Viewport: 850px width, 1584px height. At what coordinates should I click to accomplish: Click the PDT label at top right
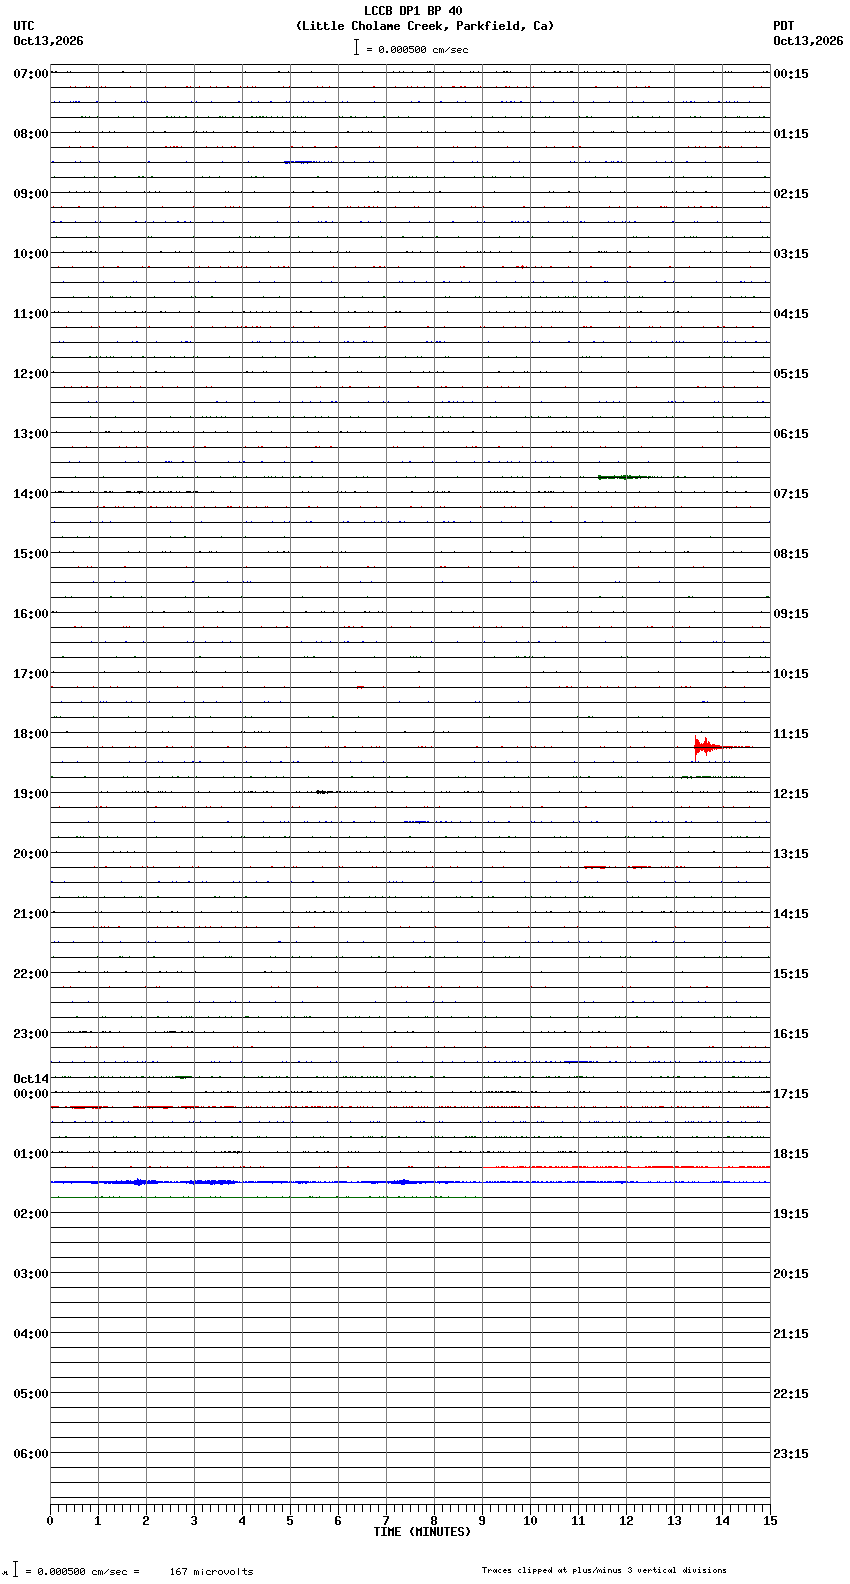[784, 26]
